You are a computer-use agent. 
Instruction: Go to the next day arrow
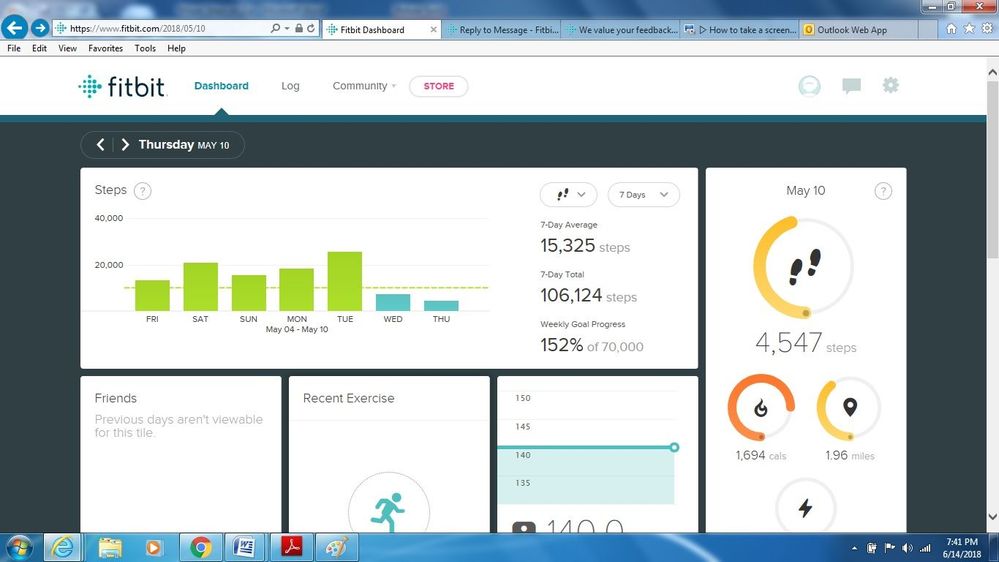click(x=125, y=145)
